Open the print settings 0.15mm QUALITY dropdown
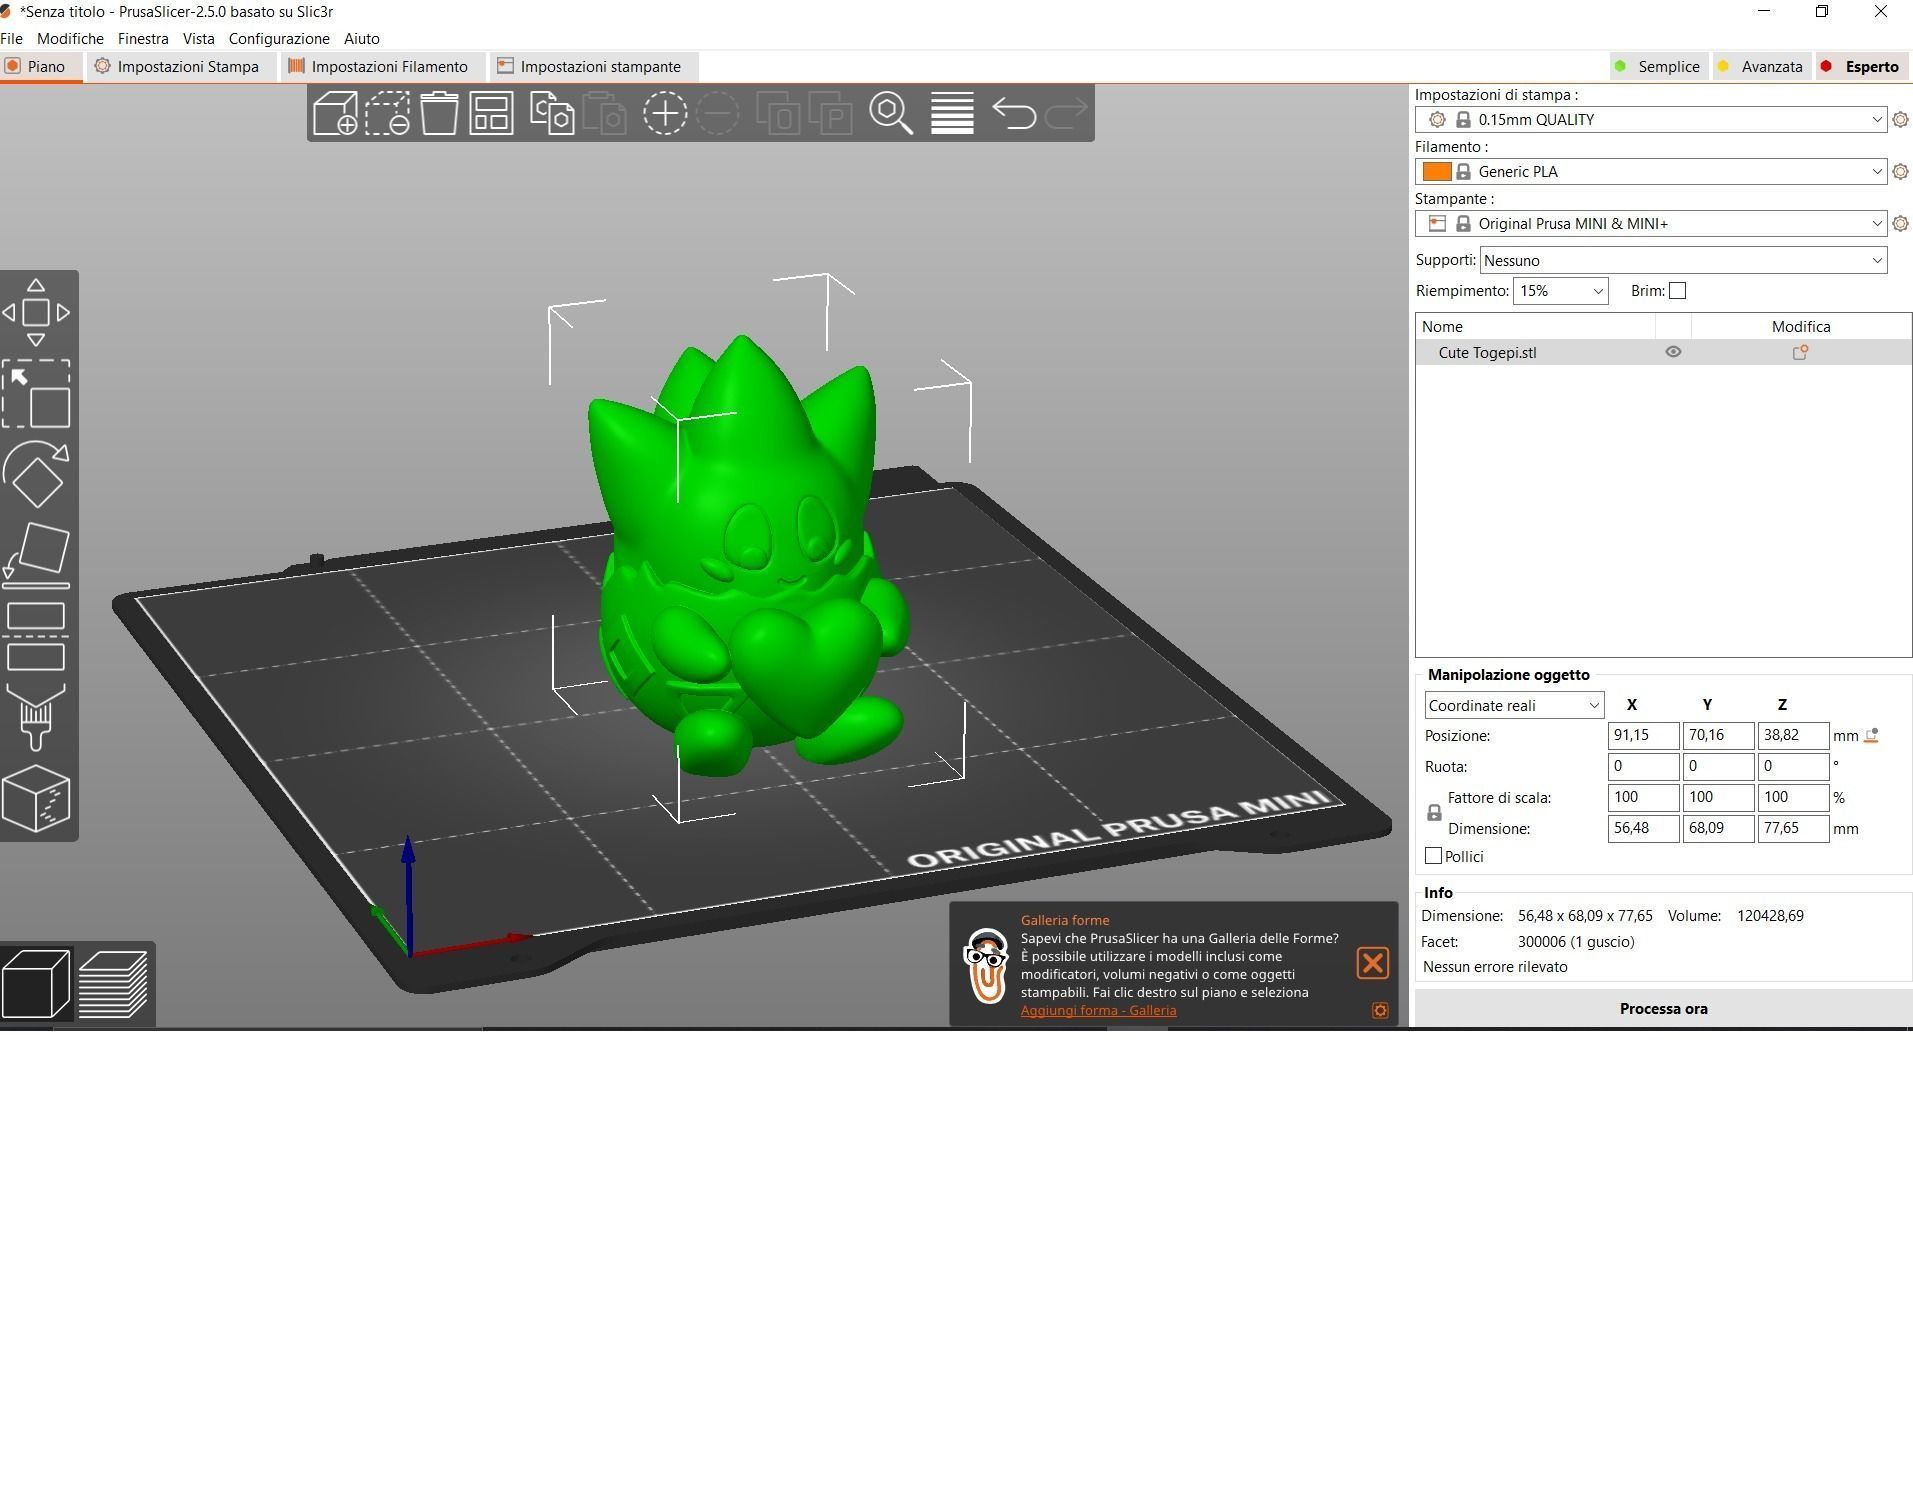 click(1651, 120)
